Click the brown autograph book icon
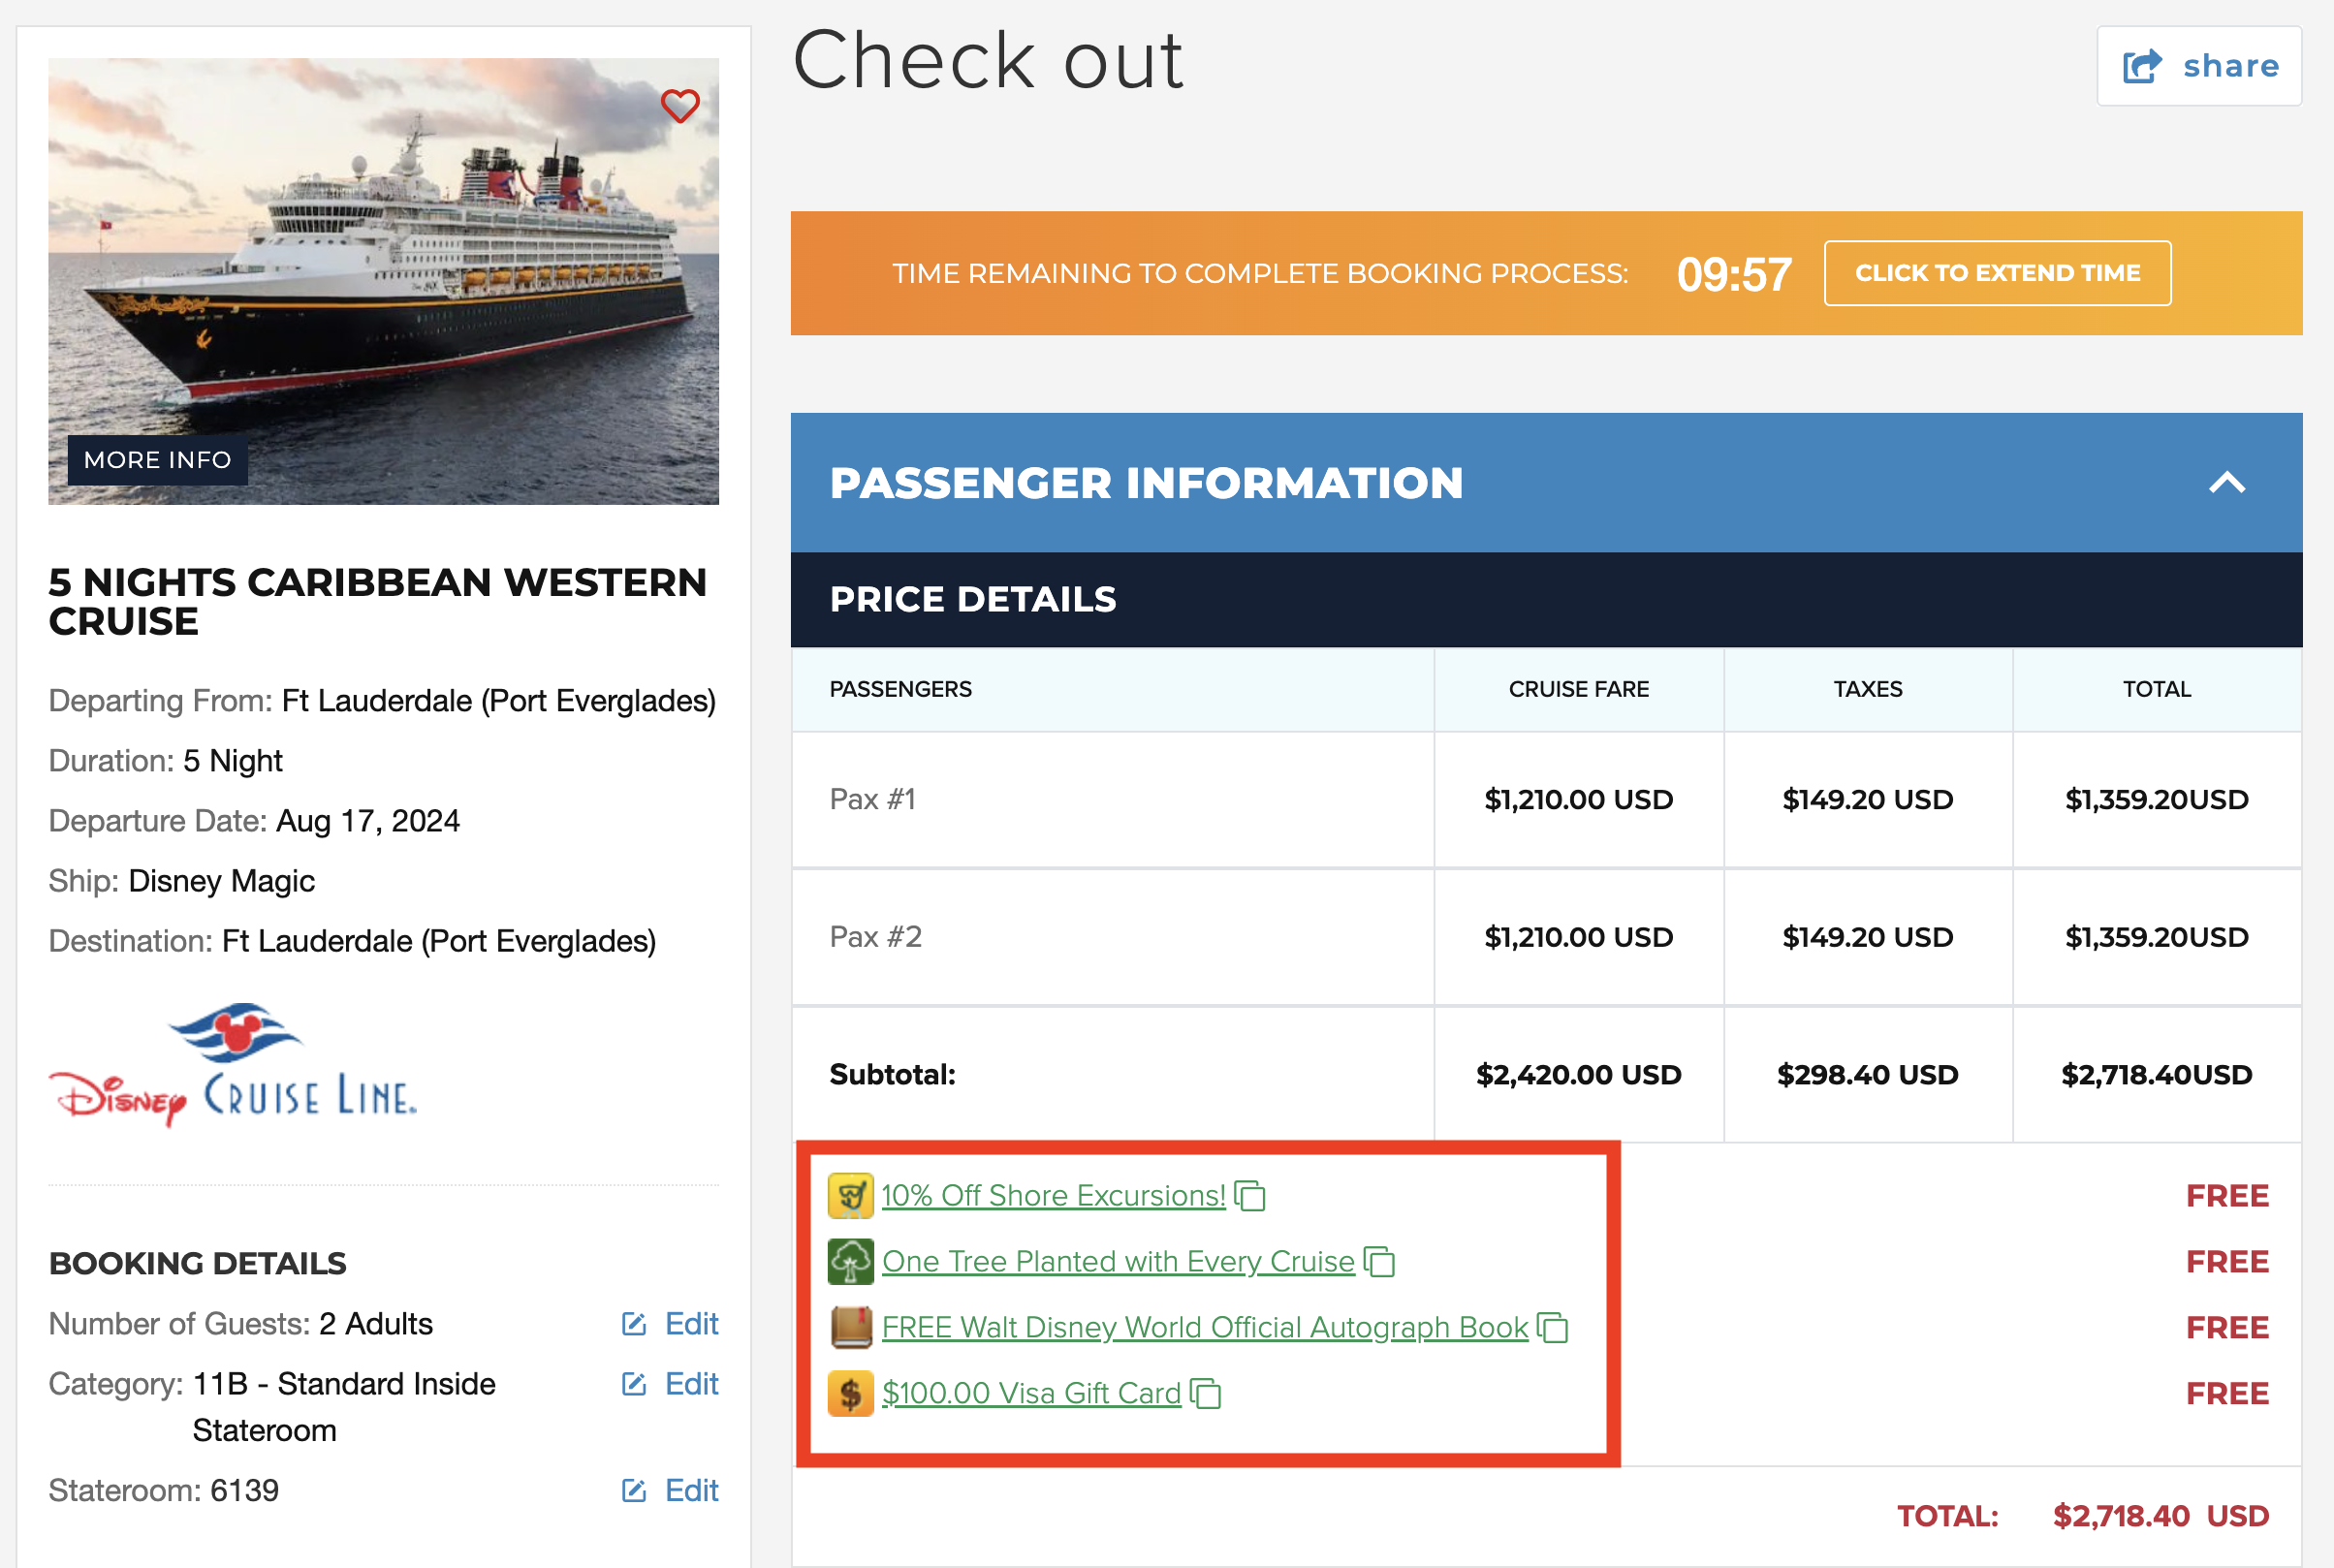 point(851,1327)
